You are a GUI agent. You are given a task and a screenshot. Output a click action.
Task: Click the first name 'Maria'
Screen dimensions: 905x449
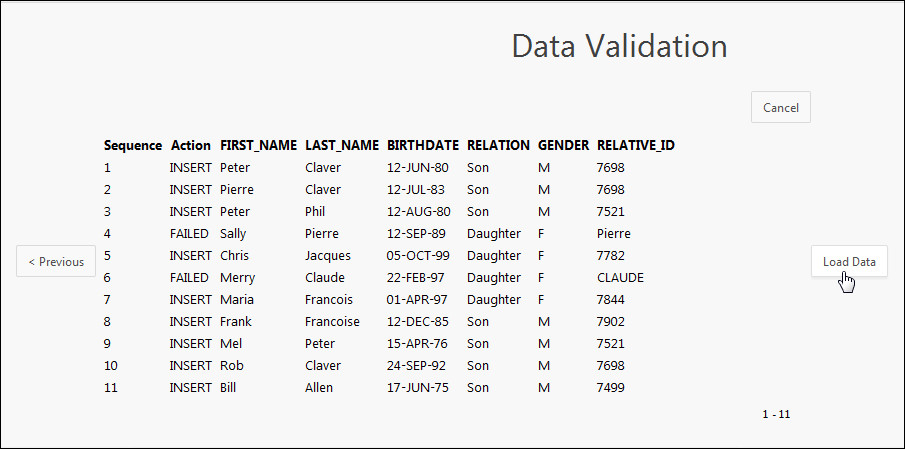click(x=237, y=299)
